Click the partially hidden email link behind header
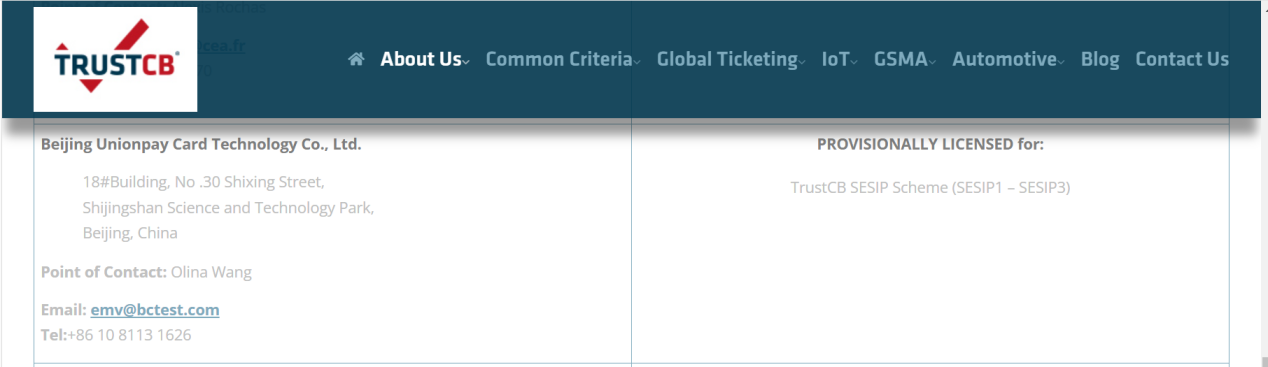Image resolution: width=1268 pixels, height=367 pixels. pos(221,45)
